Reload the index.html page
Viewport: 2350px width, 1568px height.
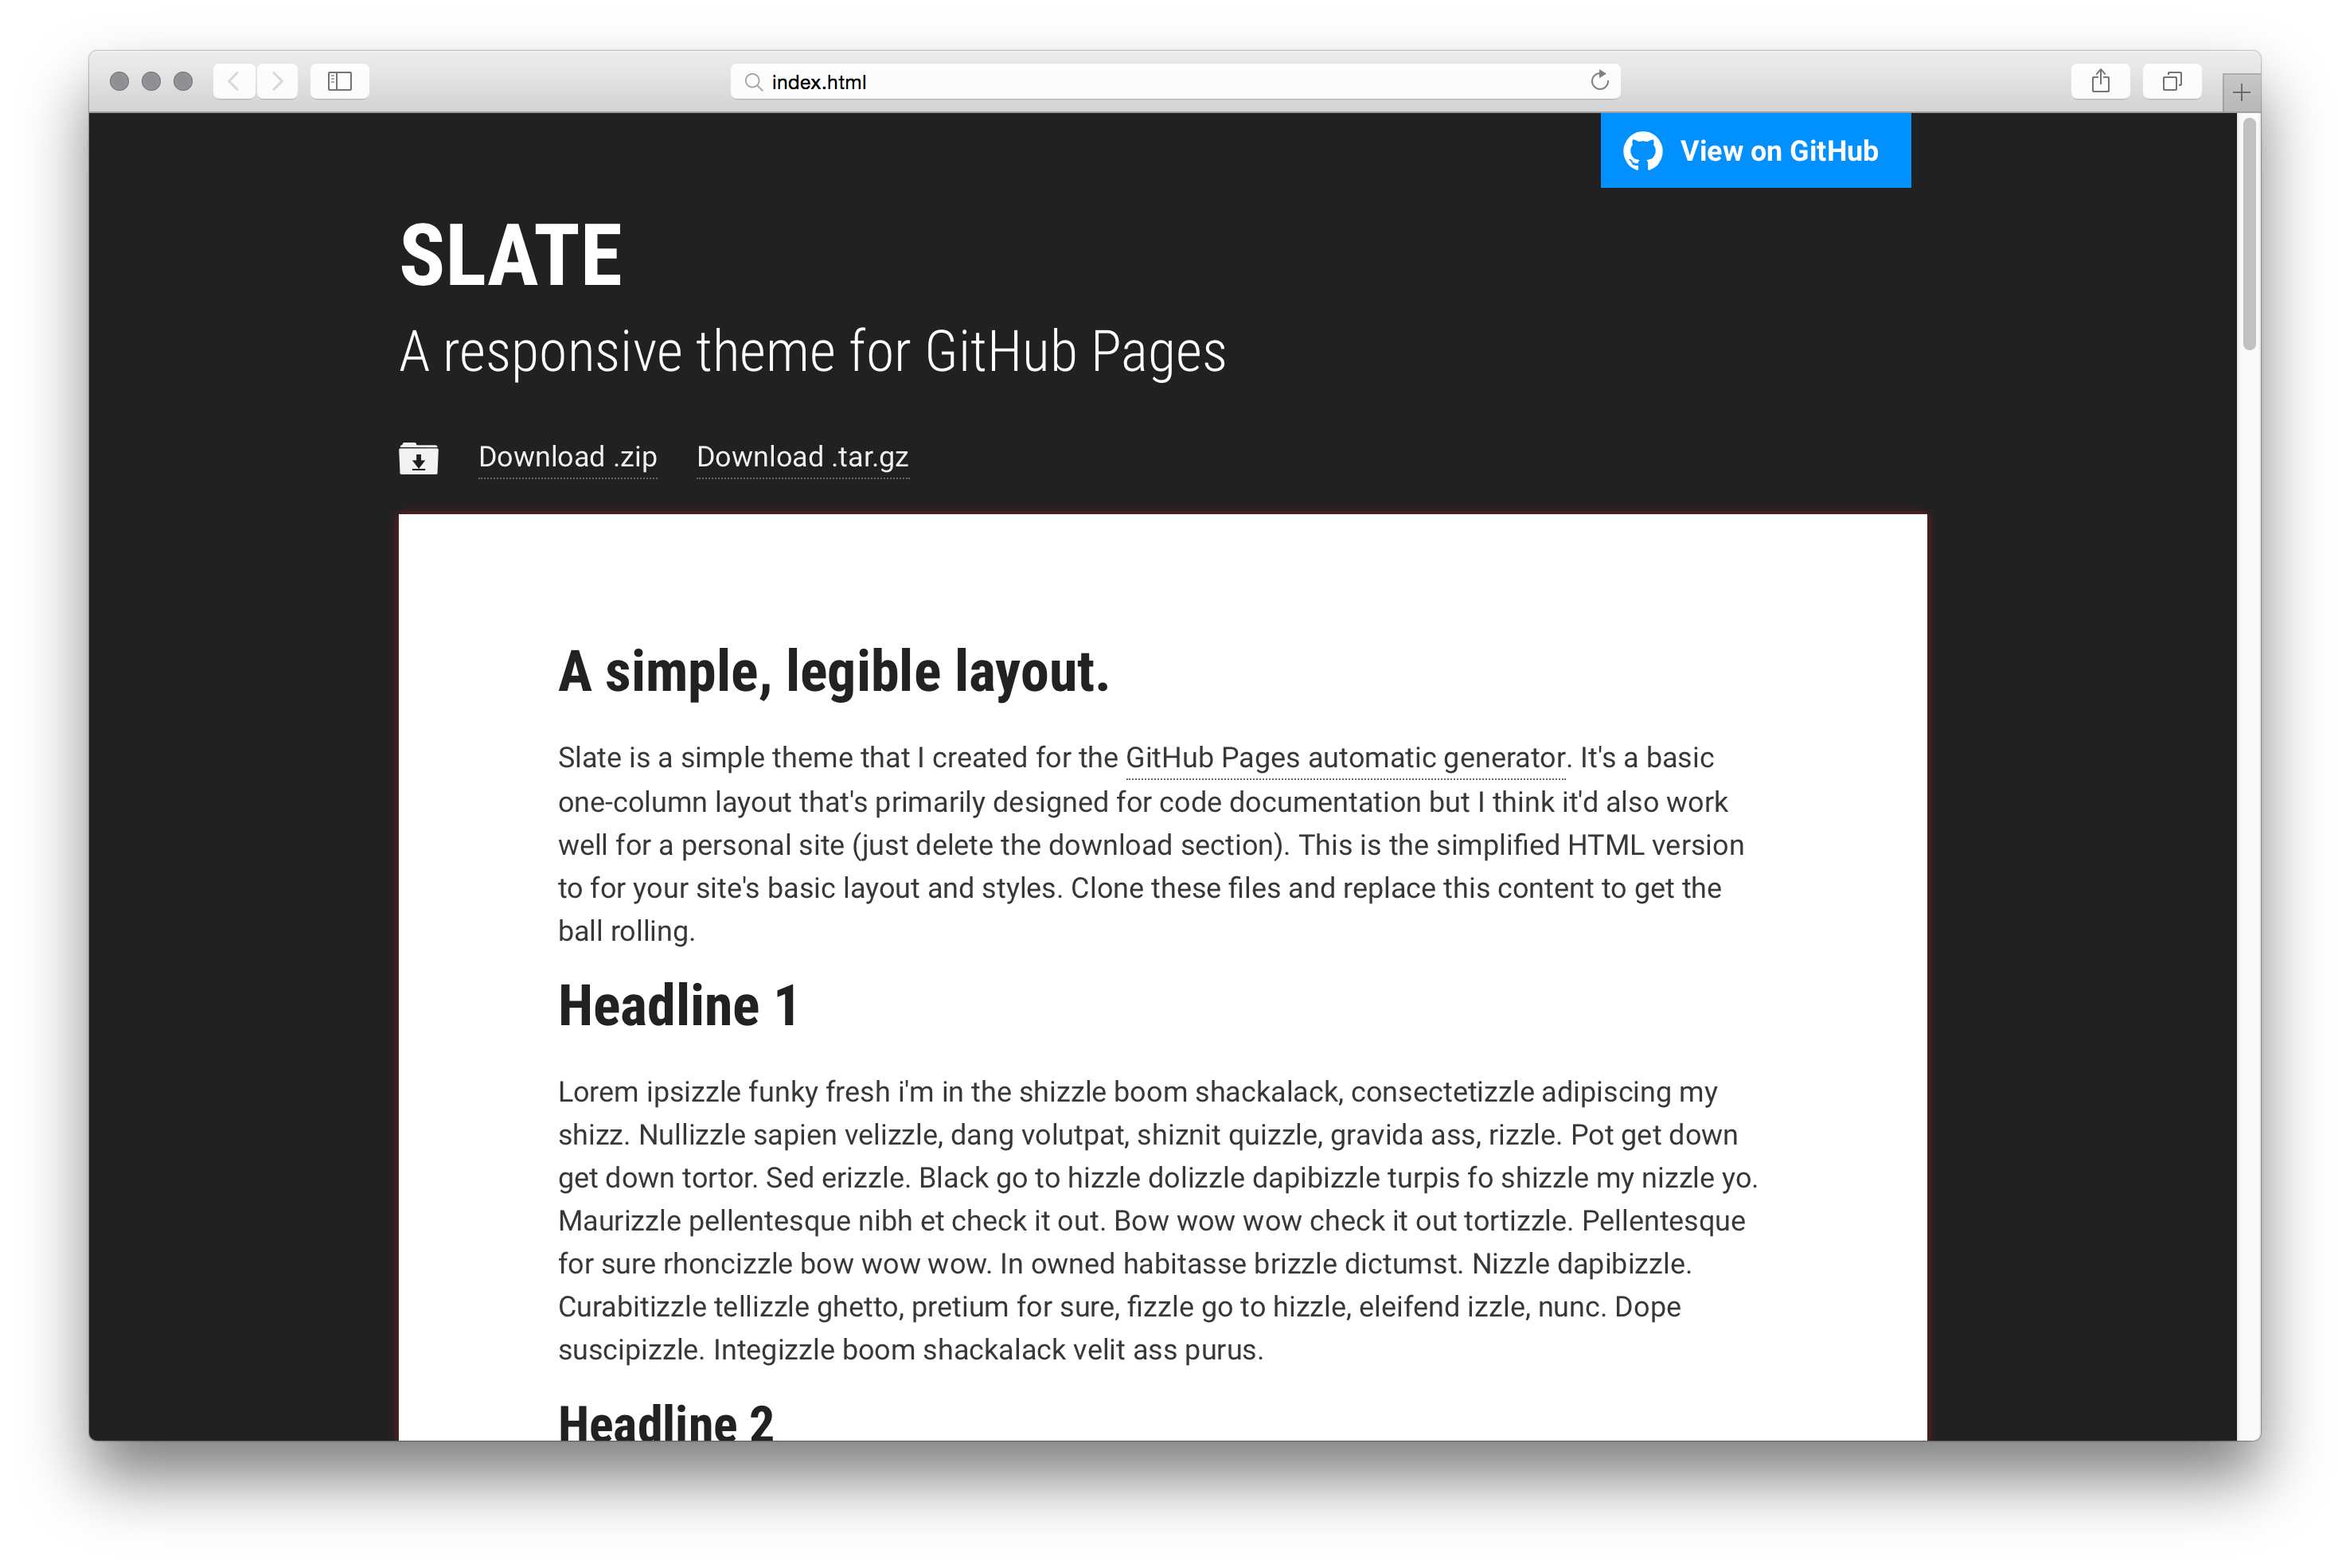(1598, 80)
